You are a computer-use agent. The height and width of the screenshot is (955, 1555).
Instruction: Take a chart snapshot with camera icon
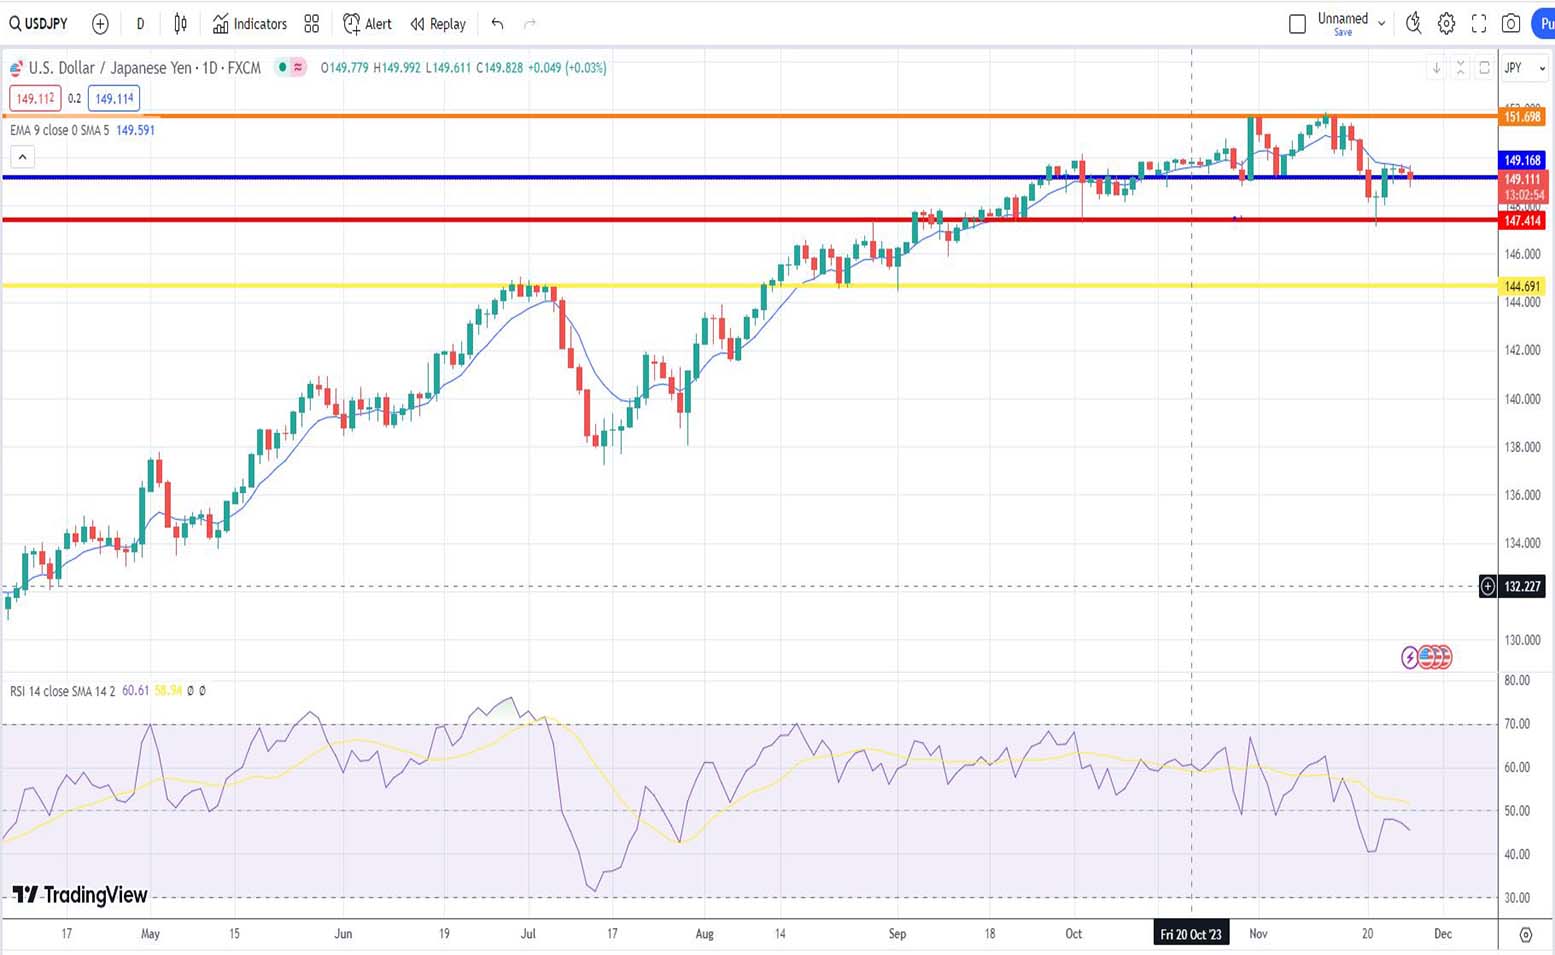[1511, 24]
